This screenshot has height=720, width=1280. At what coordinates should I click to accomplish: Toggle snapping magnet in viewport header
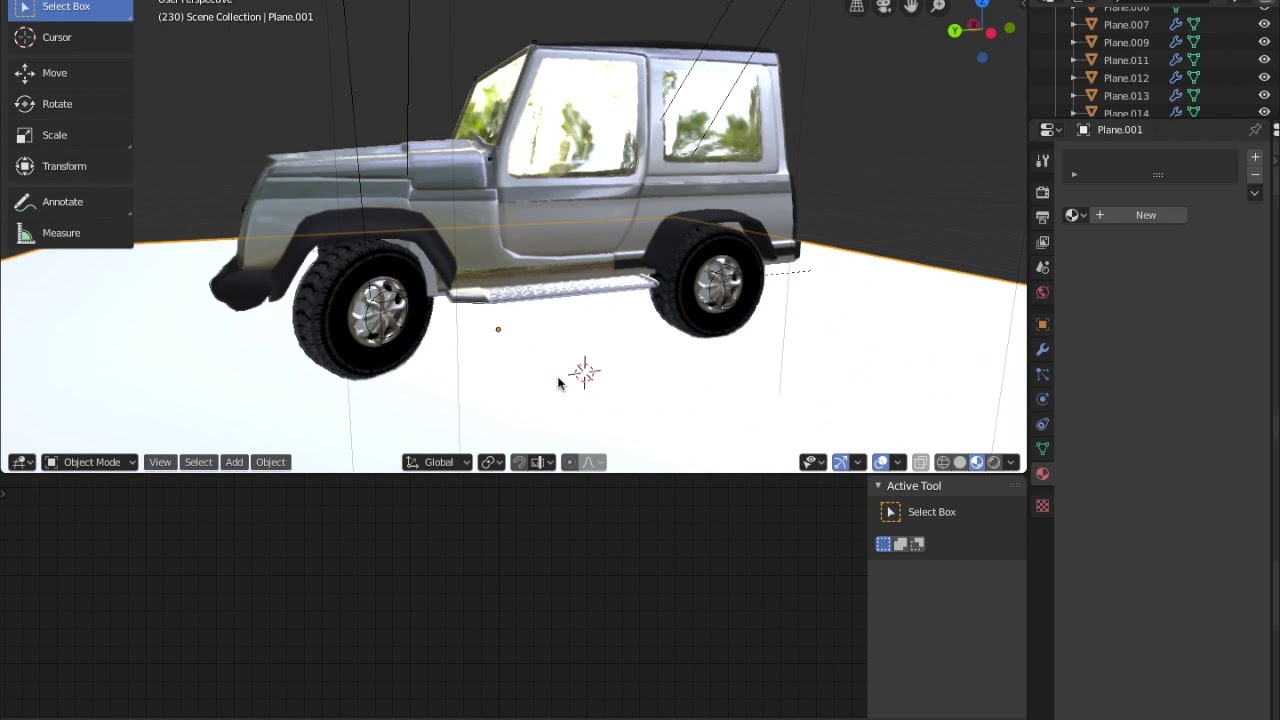519,462
